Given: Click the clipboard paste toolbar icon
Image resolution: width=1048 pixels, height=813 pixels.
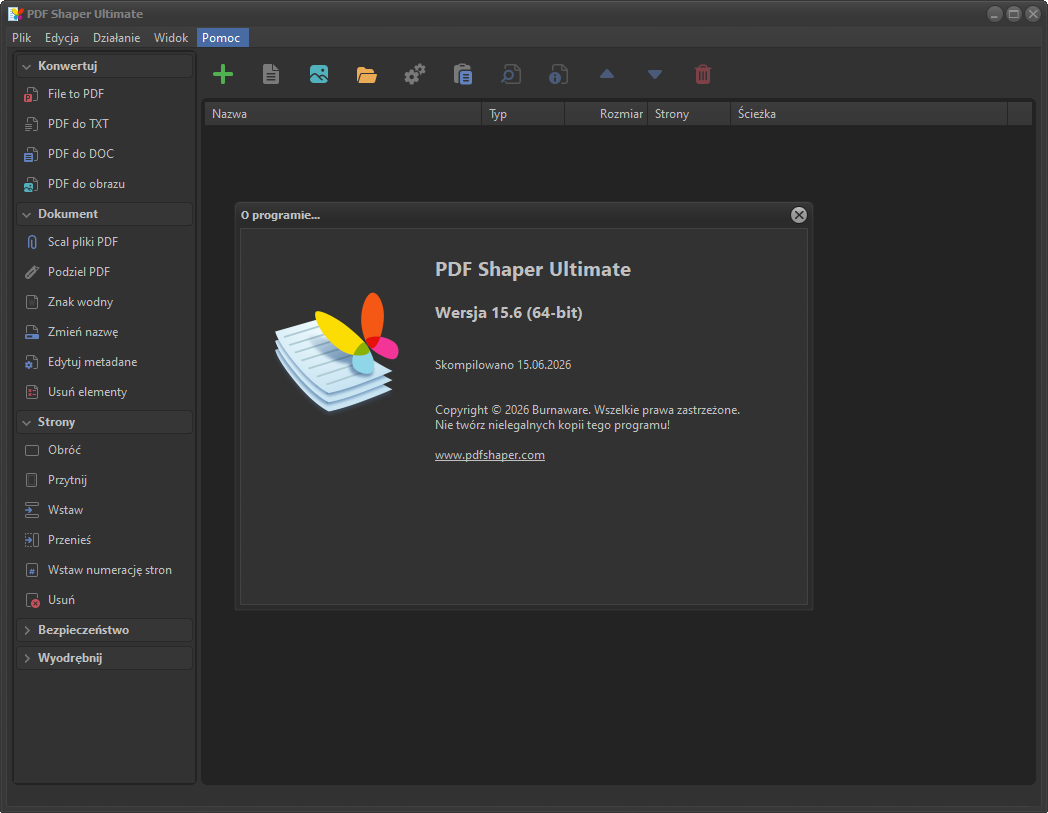Looking at the screenshot, I should tap(463, 74).
